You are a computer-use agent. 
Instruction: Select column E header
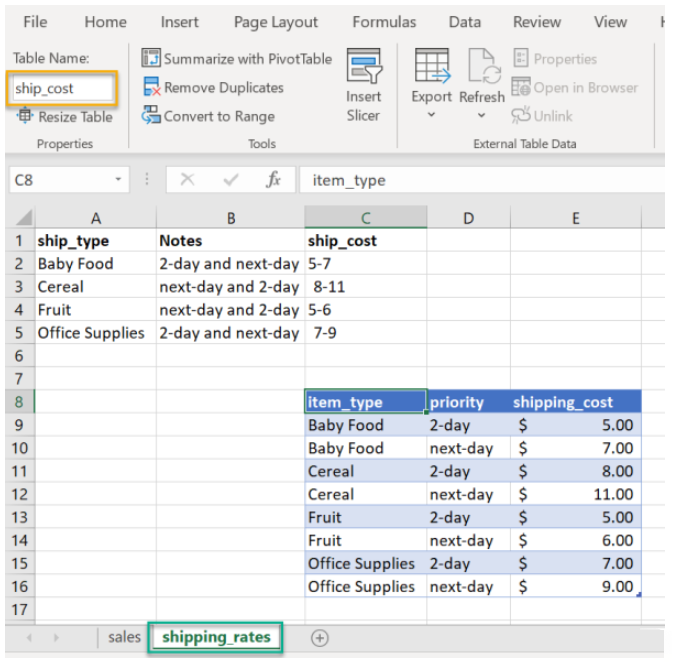click(576, 218)
